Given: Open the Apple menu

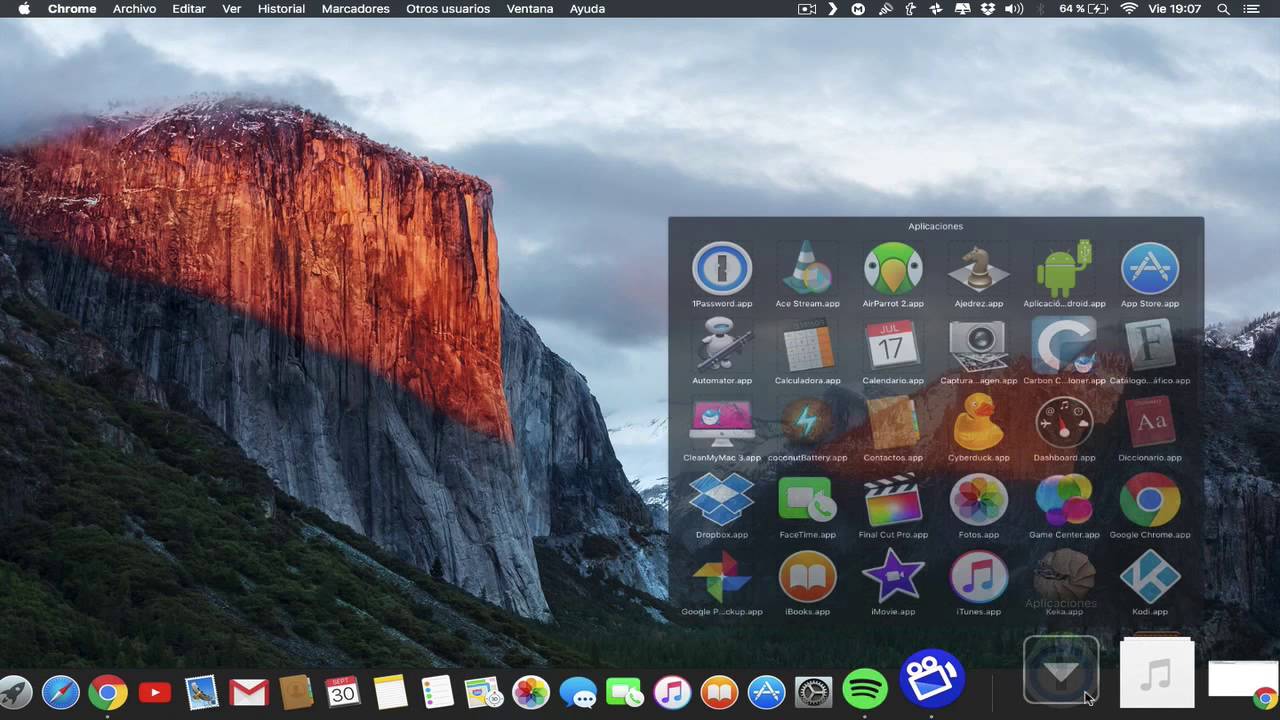Looking at the screenshot, I should tap(23, 9).
